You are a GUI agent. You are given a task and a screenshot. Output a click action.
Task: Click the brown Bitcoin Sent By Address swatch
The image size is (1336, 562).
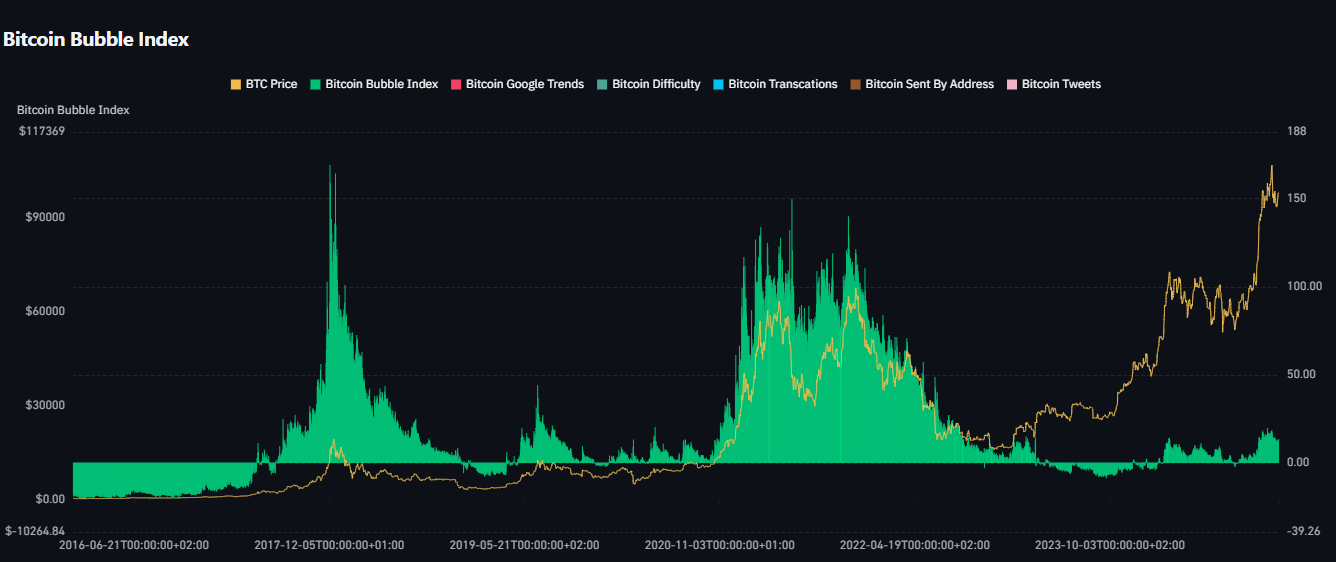(856, 85)
